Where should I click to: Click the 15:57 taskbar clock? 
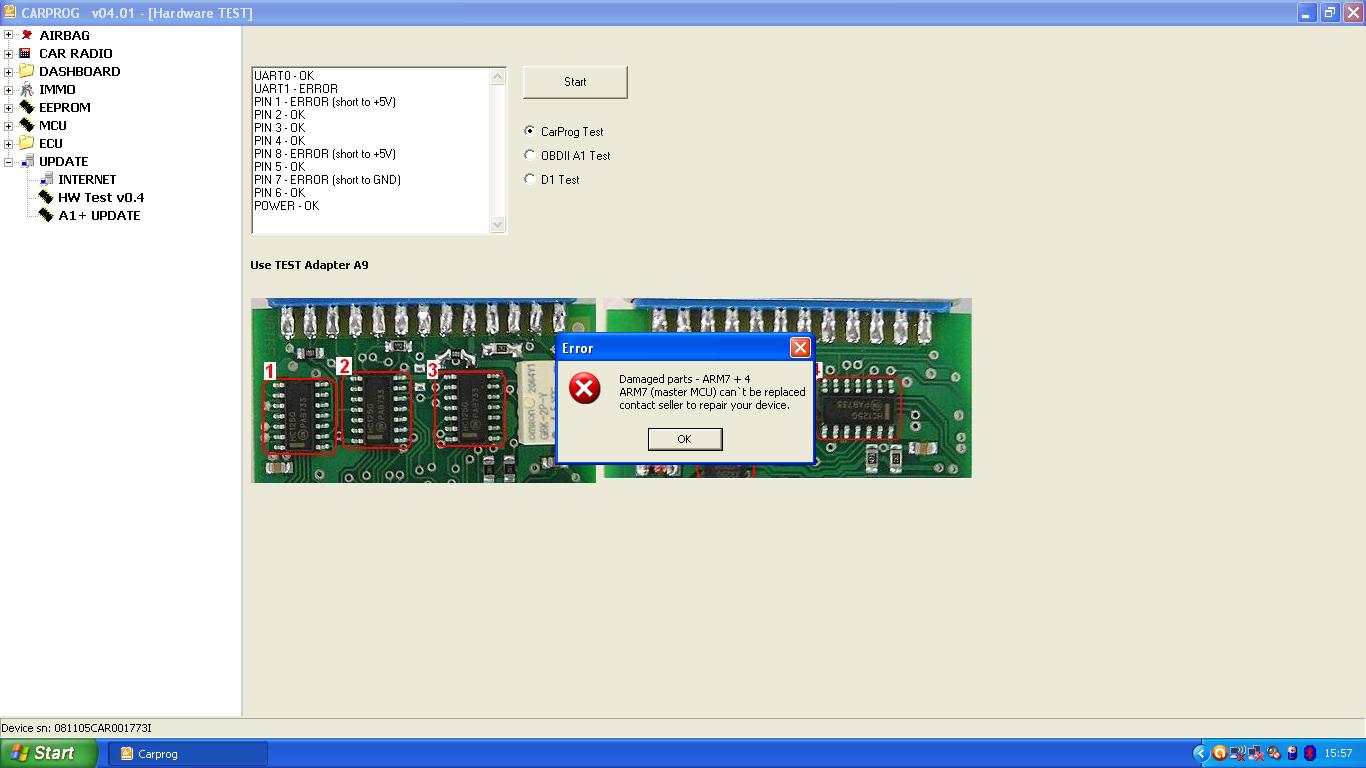1338,754
